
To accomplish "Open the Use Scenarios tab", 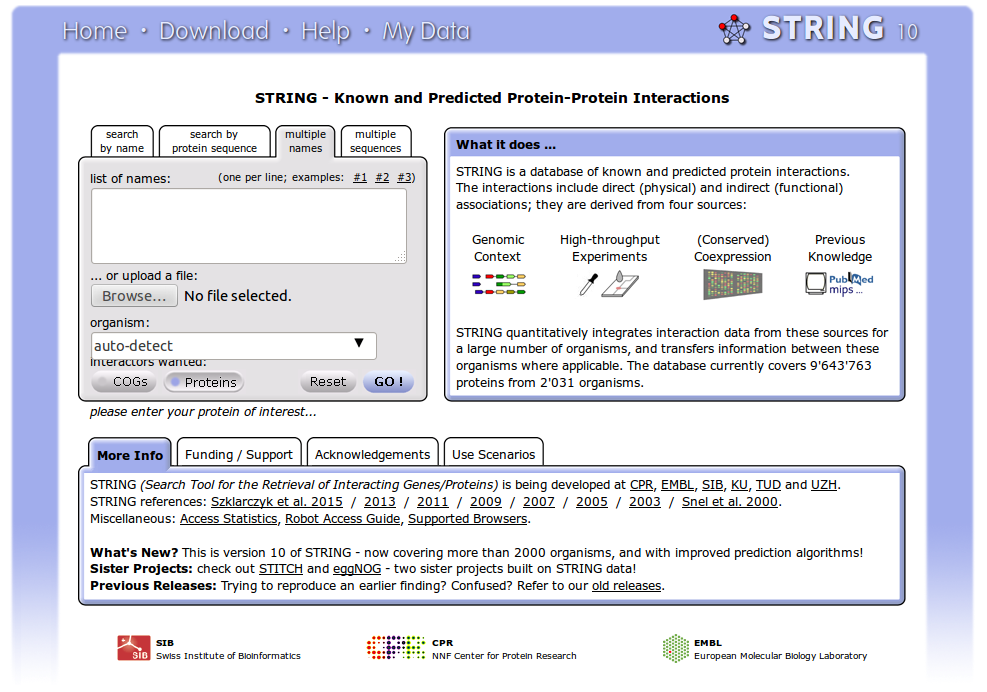I will point(494,454).
